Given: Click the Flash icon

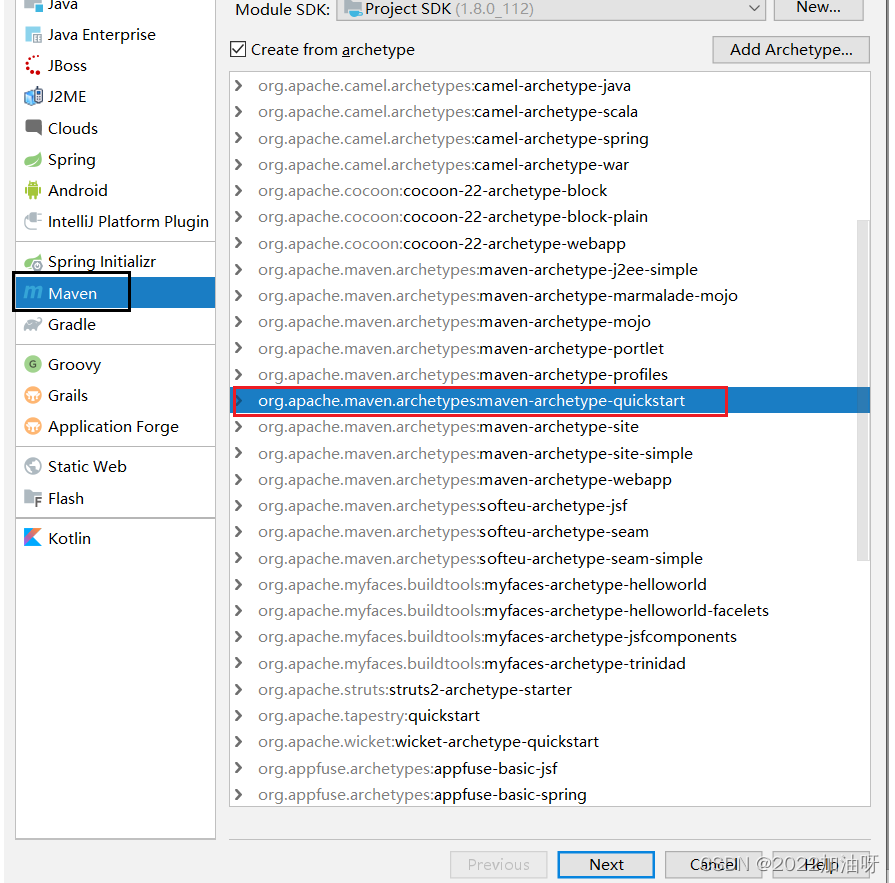Looking at the screenshot, I should 33,498.
